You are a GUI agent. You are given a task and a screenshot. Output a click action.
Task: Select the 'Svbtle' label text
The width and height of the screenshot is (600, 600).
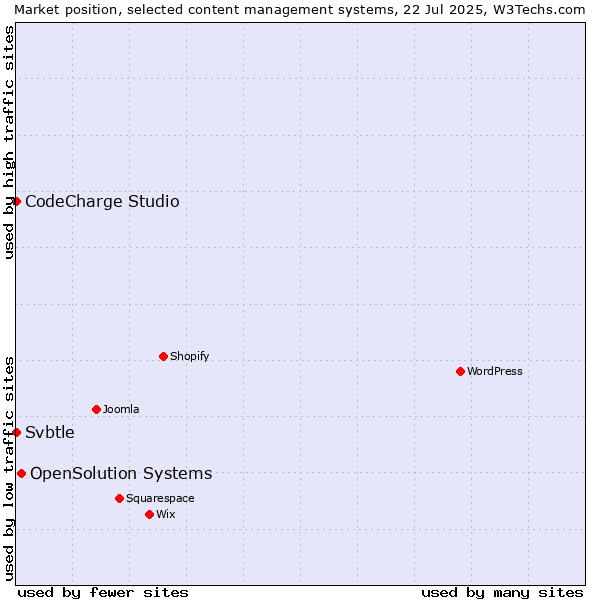click(50, 432)
